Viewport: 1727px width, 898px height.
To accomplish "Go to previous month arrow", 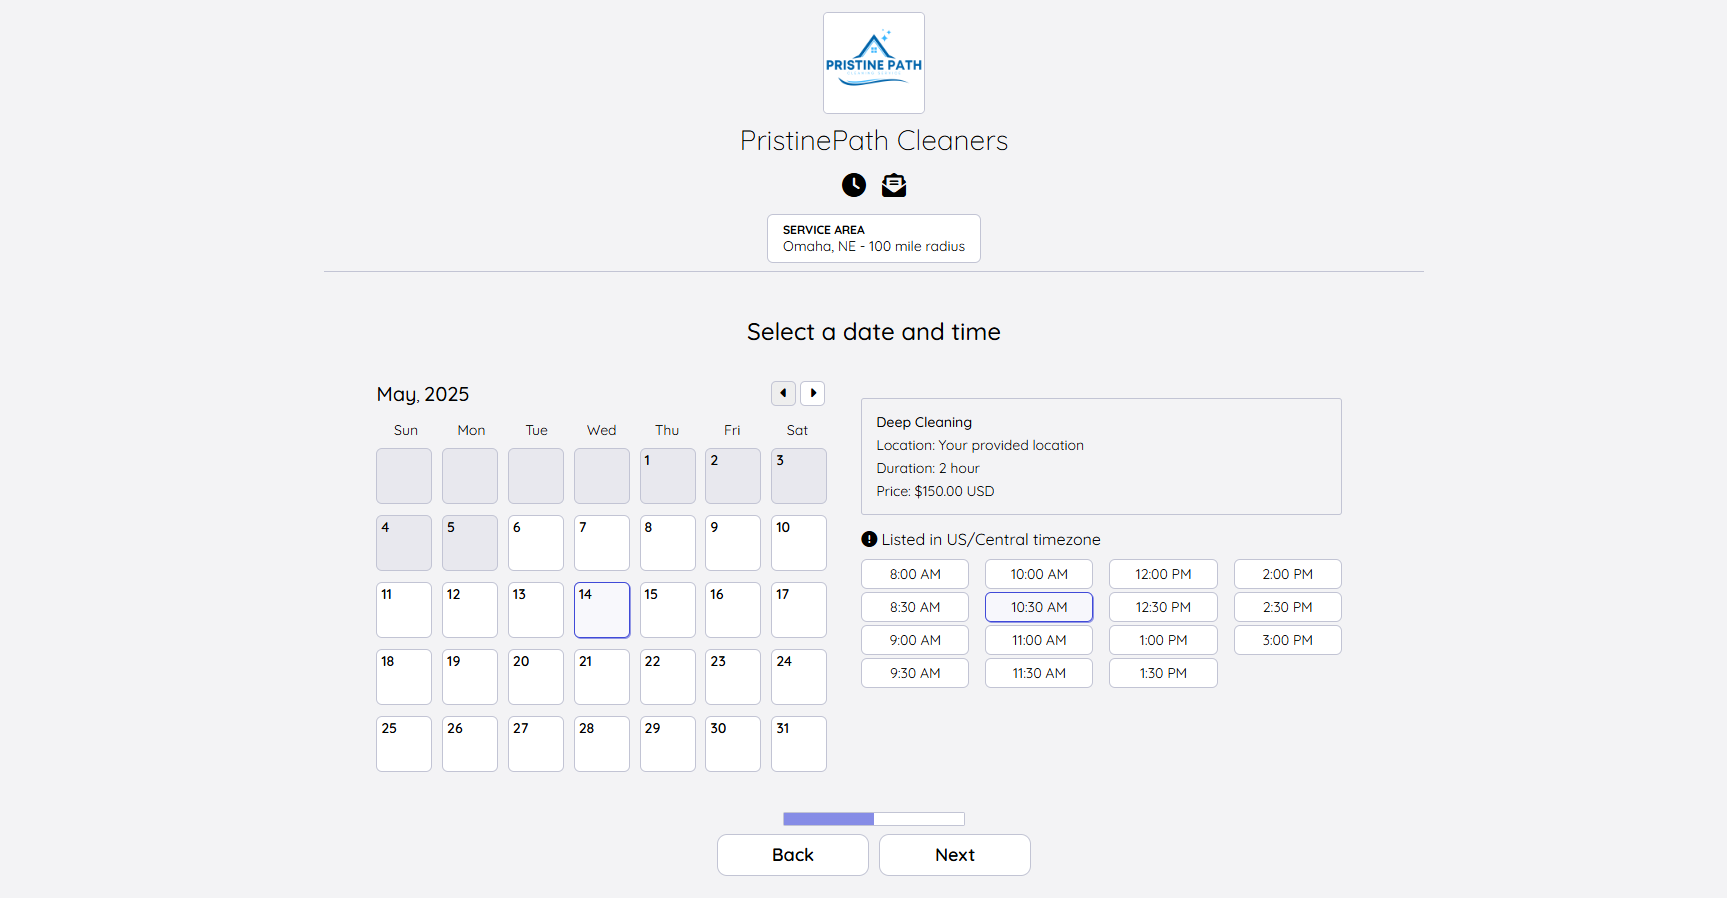I will [x=783, y=393].
